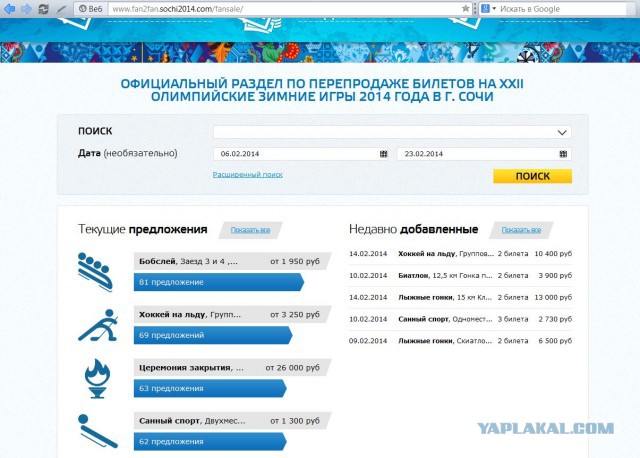The image size is (640, 458).
Task: Open the ПОИСК event dropdown
Action: (x=392, y=132)
